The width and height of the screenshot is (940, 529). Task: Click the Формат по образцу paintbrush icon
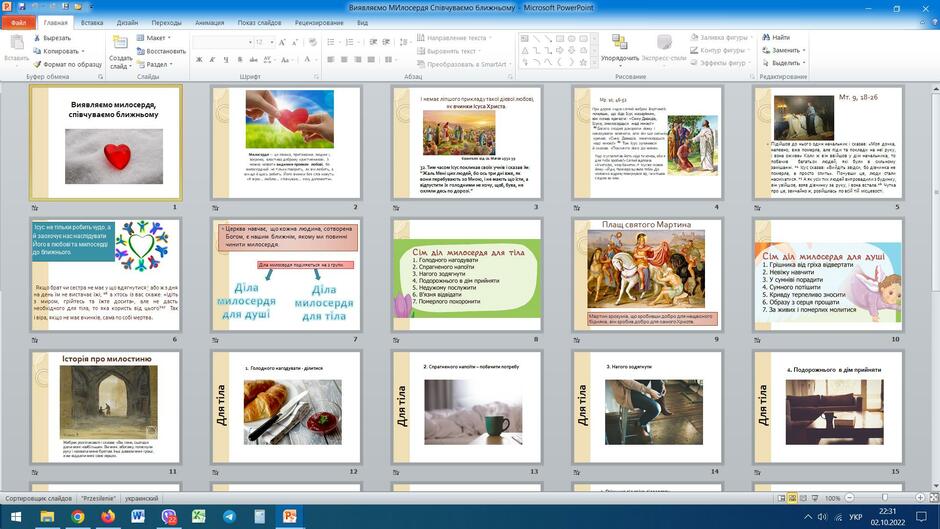[37, 64]
